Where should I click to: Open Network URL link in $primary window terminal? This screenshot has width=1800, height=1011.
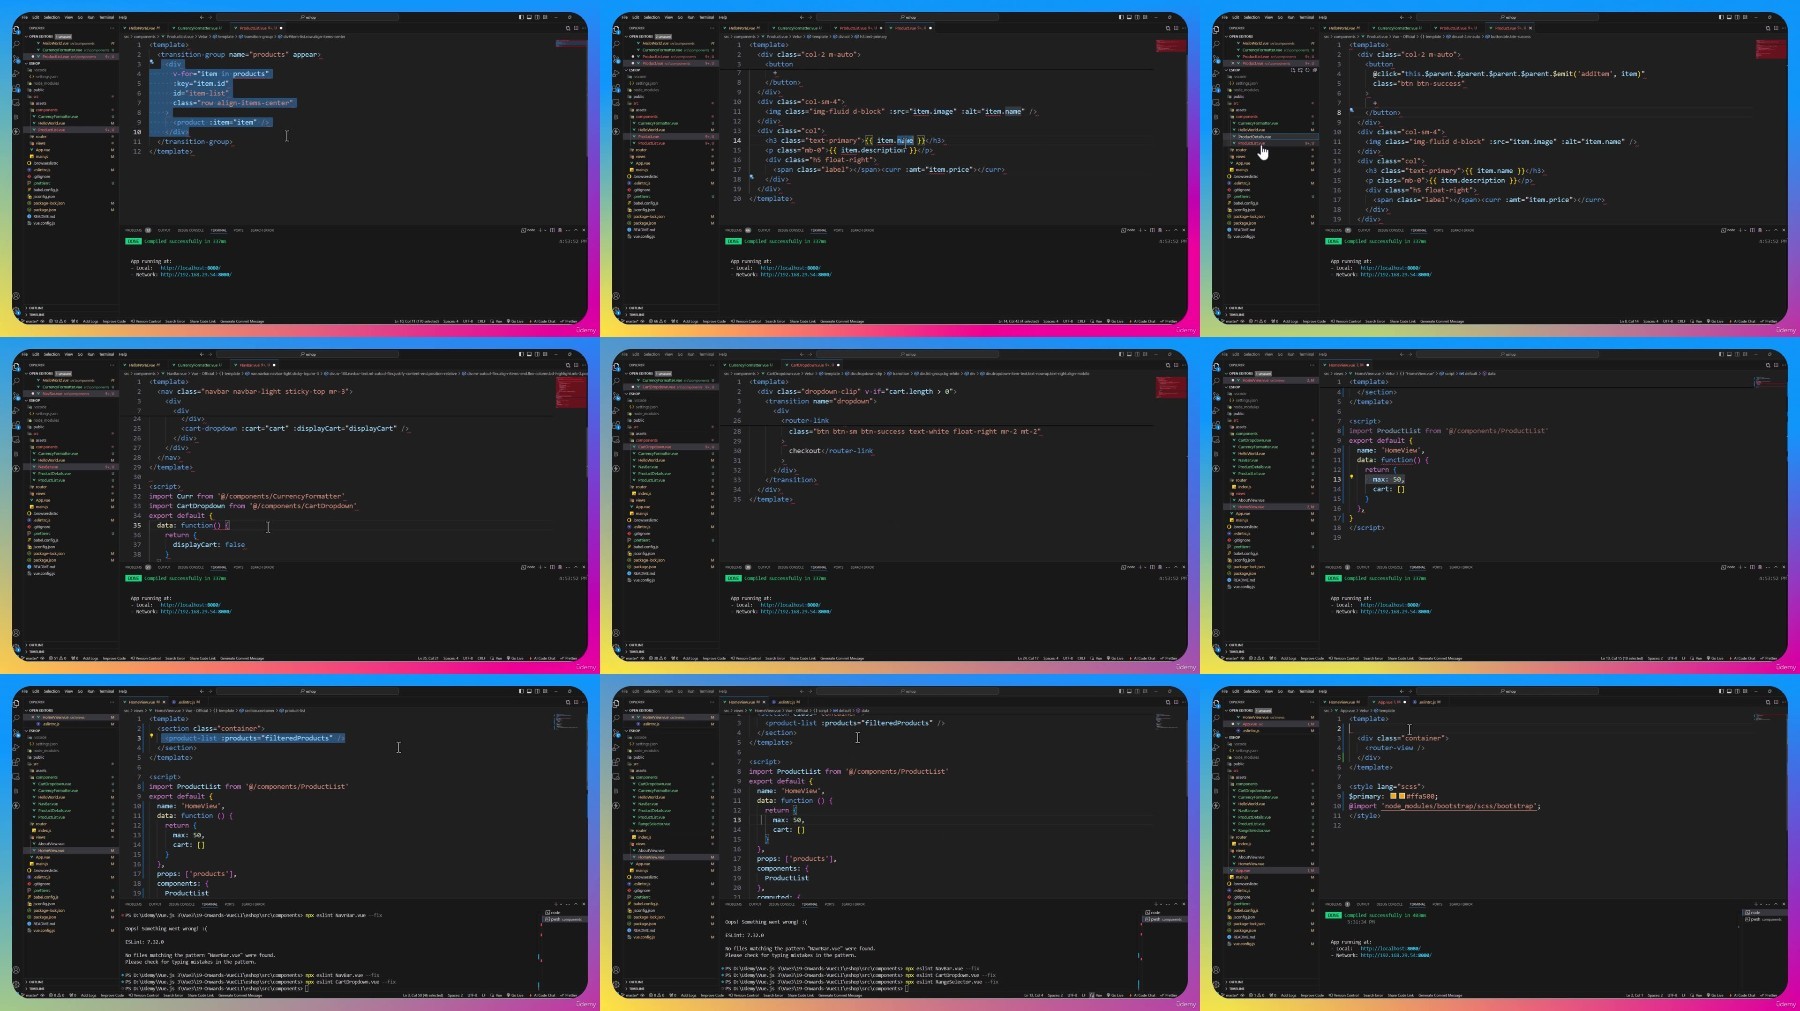click(1396, 955)
